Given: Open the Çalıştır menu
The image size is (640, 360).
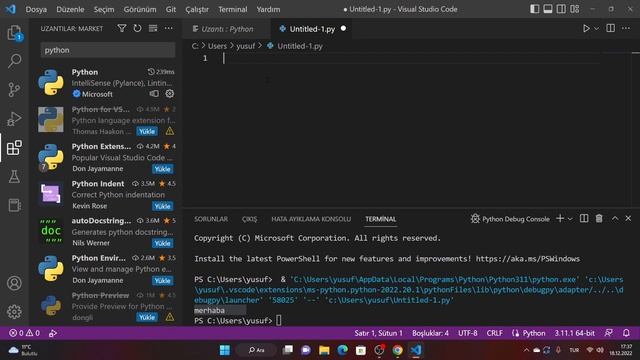Looking at the screenshot, I should point(197,9).
